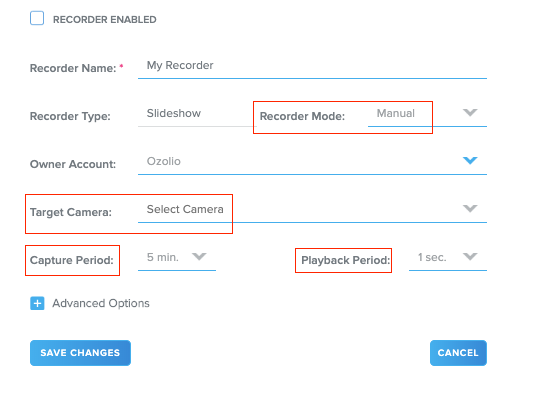Enable the Recorder Enabled checkbox
The width and height of the screenshot is (547, 408).
tap(37, 18)
